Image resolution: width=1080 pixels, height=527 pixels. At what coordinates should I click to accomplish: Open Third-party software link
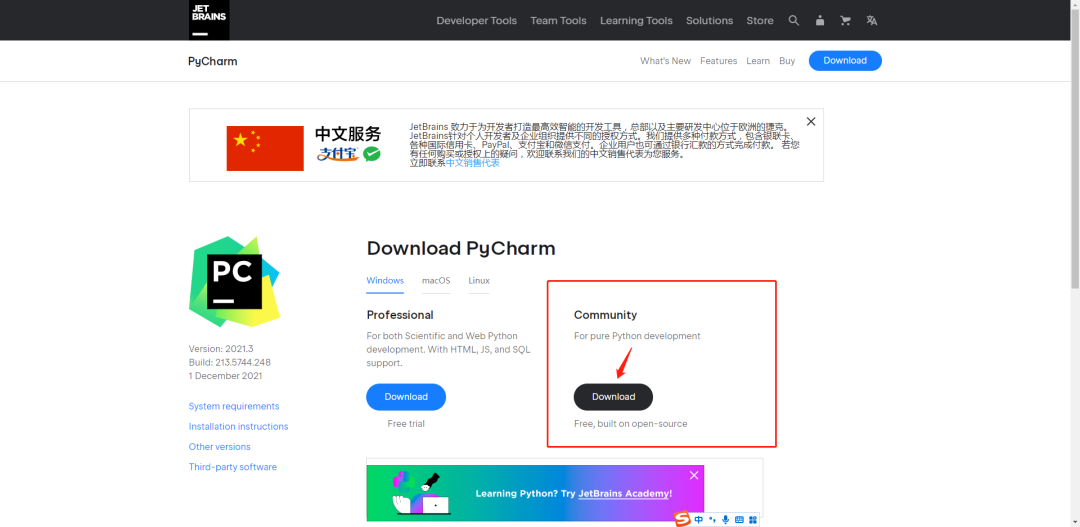(x=233, y=467)
